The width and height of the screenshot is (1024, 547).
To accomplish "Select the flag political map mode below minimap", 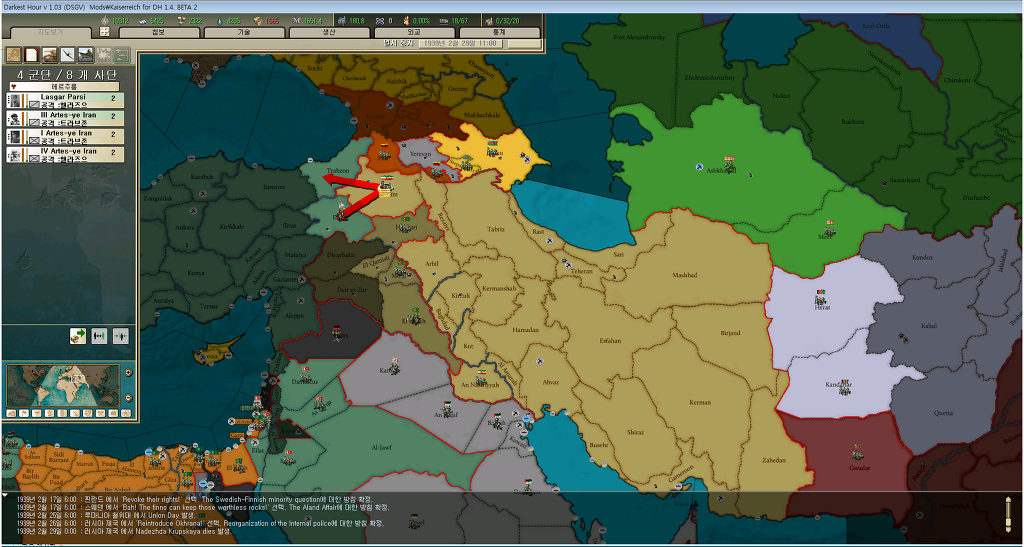I will click(x=24, y=413).
